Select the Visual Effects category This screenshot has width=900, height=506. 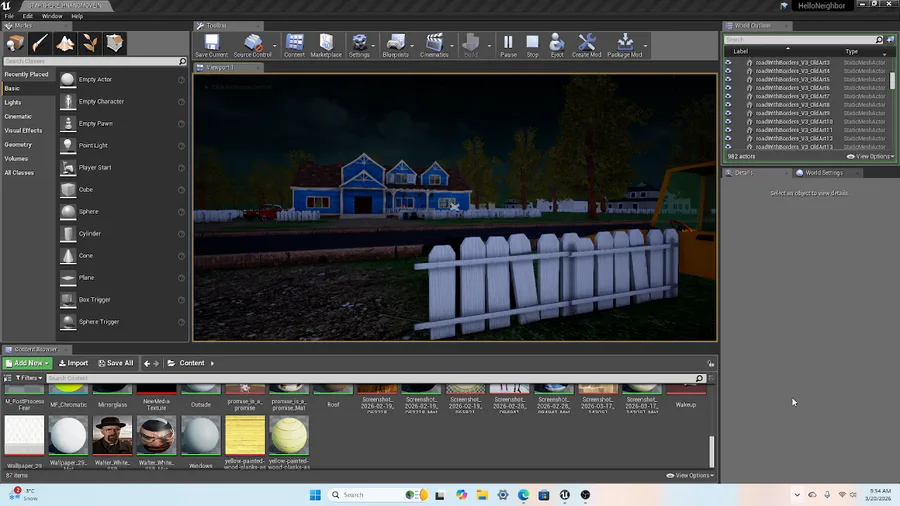(24, 131)
